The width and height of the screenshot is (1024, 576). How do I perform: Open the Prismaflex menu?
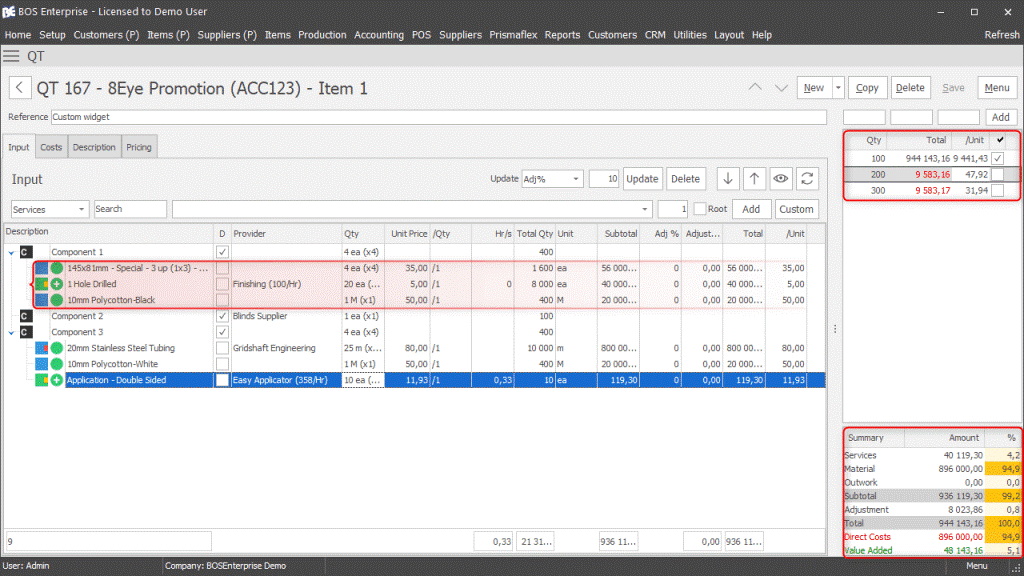point(513,35)
